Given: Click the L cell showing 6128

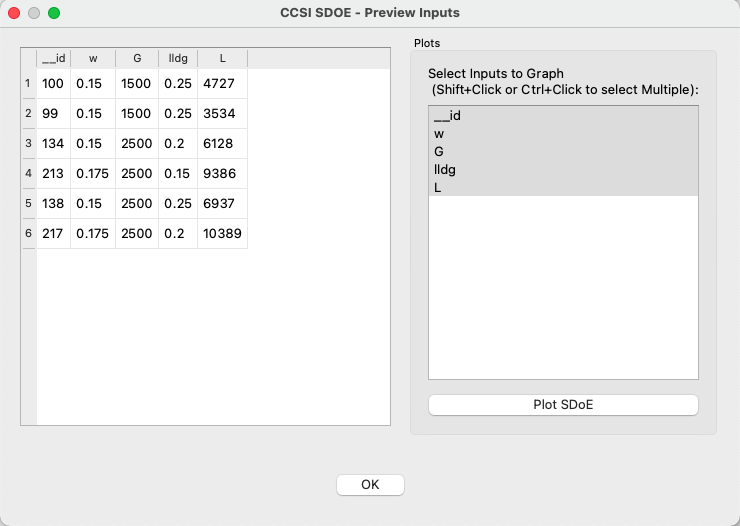Looking at the screenshot, I should coord(222,143).
